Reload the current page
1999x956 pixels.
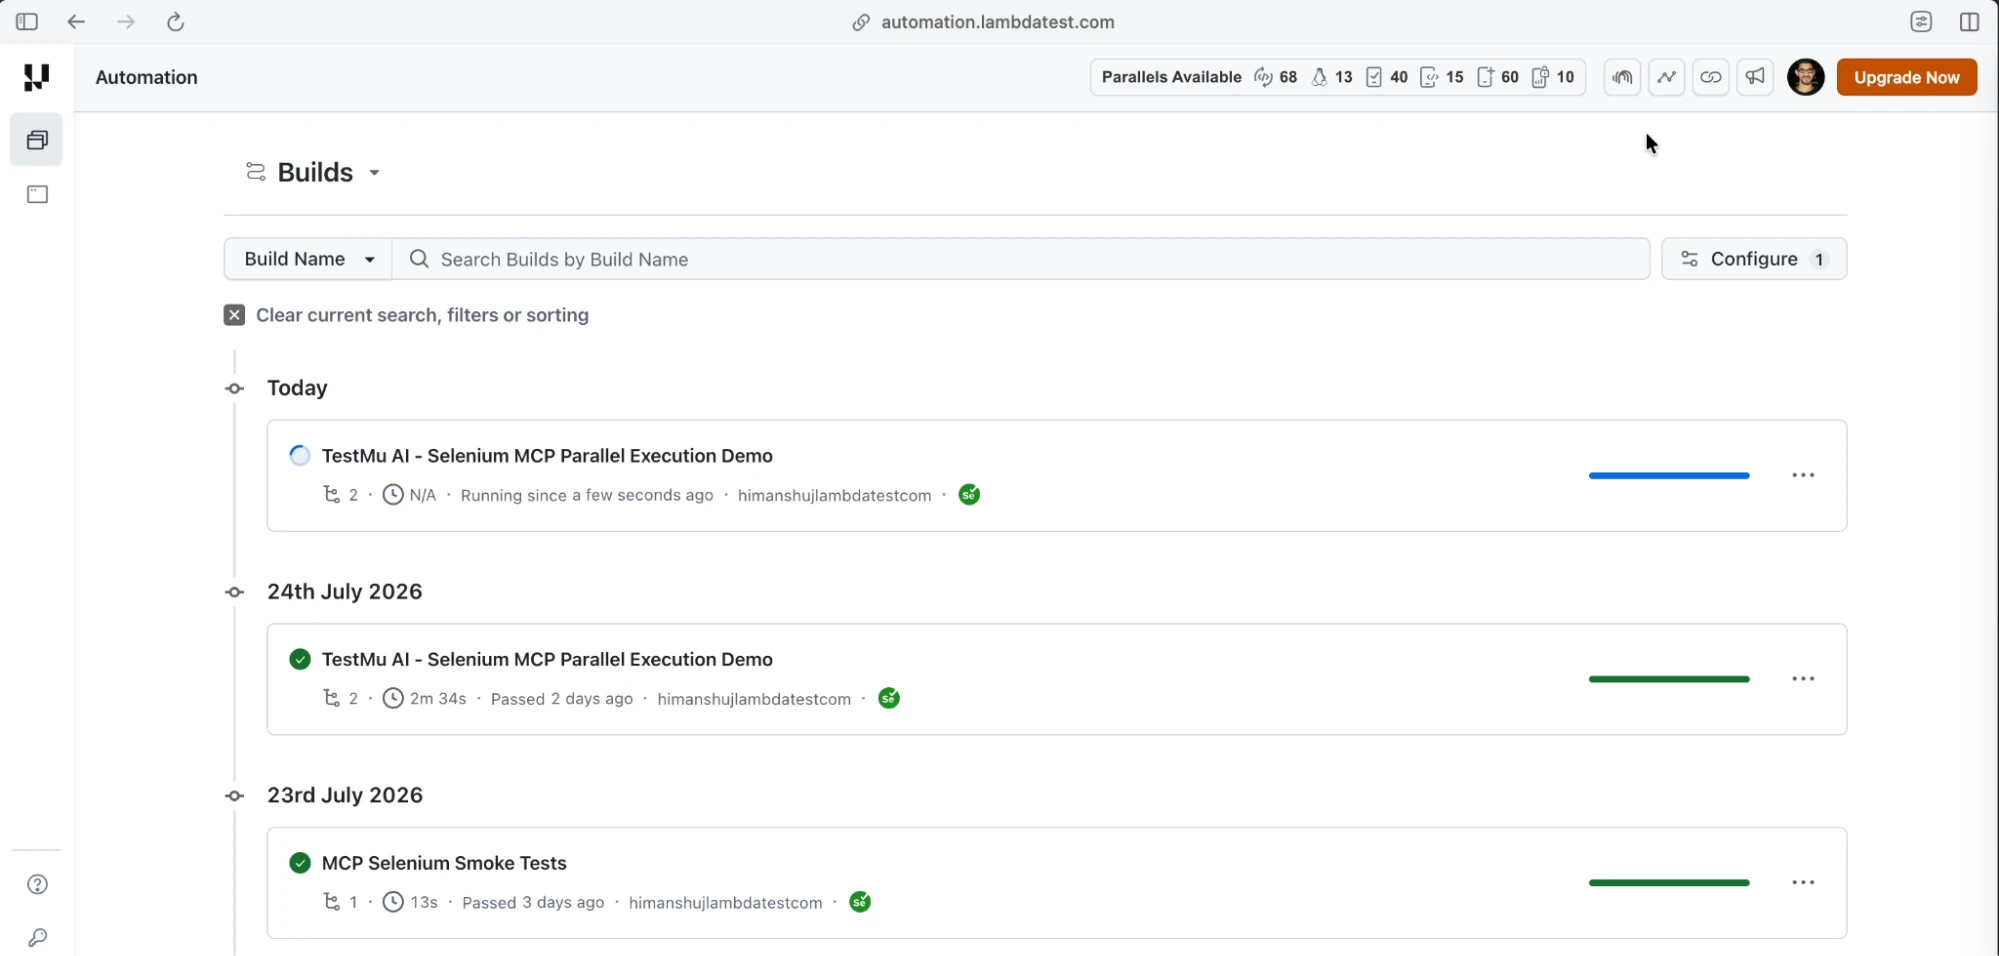tap(175, 21)
